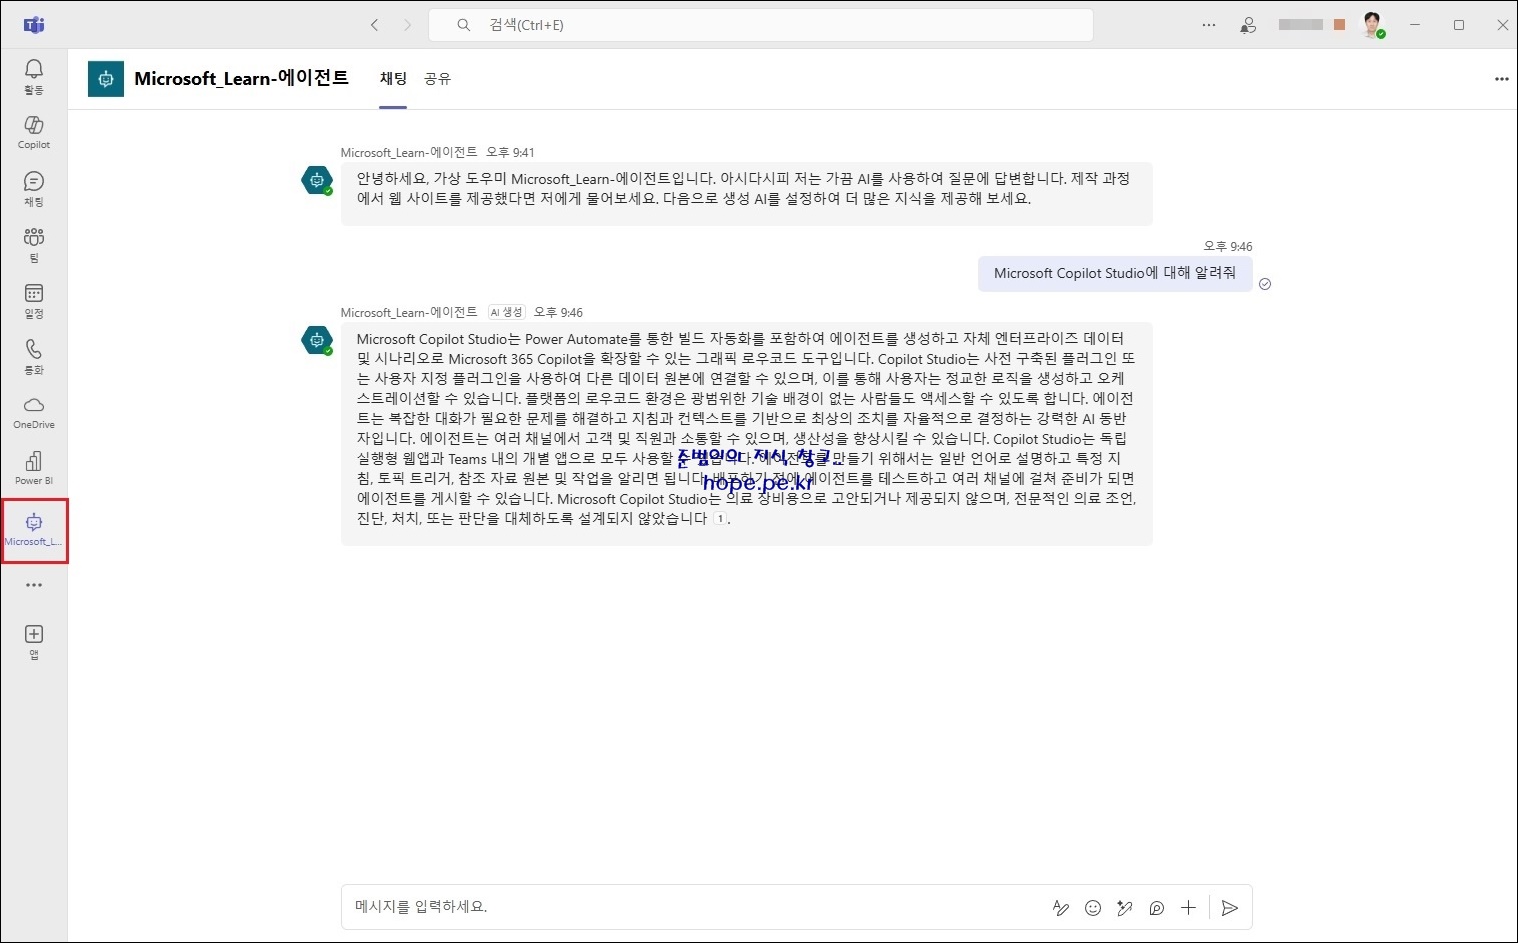This screenshot has height=943, width=1518.
Task: Open the Calendar icon in sidebar
Action: pyautogui.click(x=34, y=300)
